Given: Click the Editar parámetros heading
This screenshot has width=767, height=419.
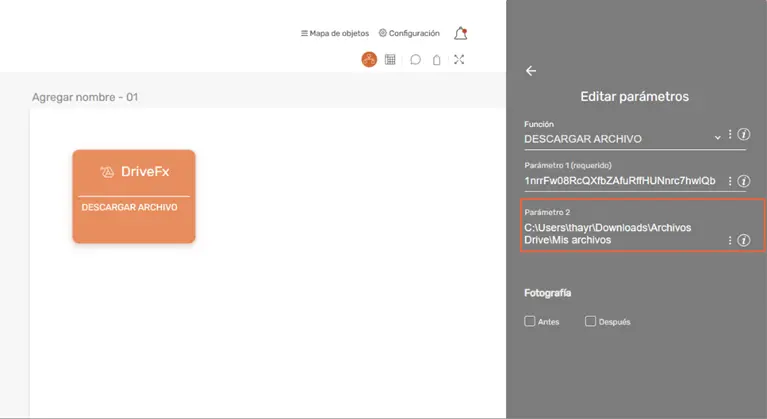Looking at the screenshot, I should [x=634, y=96].
